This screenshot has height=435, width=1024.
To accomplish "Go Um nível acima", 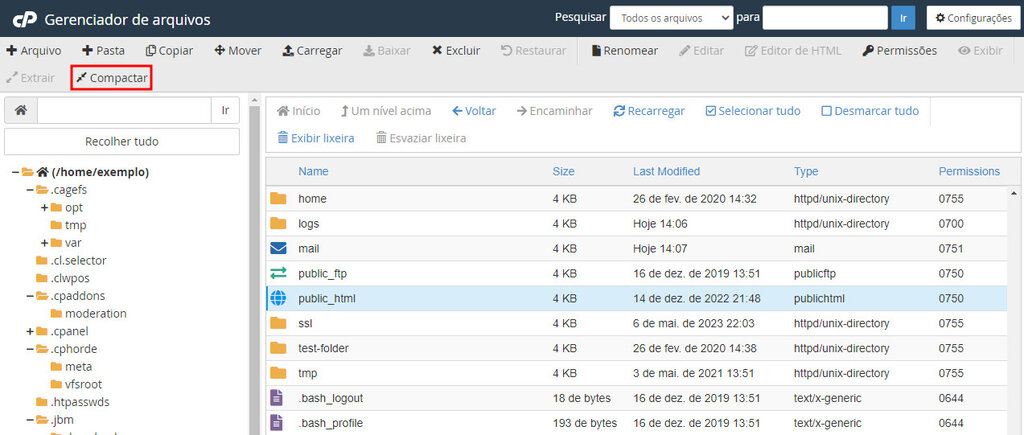I will point(385,111).
